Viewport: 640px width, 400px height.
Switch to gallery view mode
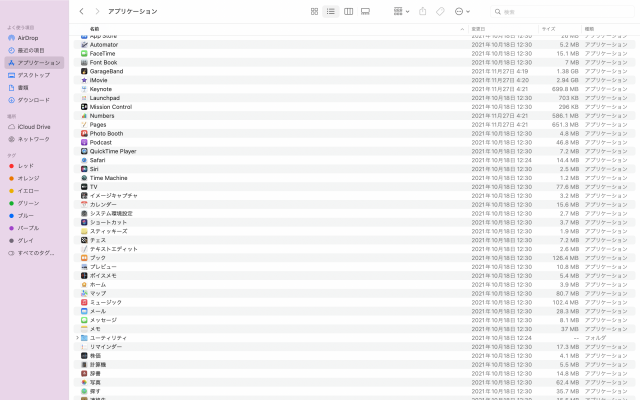click(365, 11)
